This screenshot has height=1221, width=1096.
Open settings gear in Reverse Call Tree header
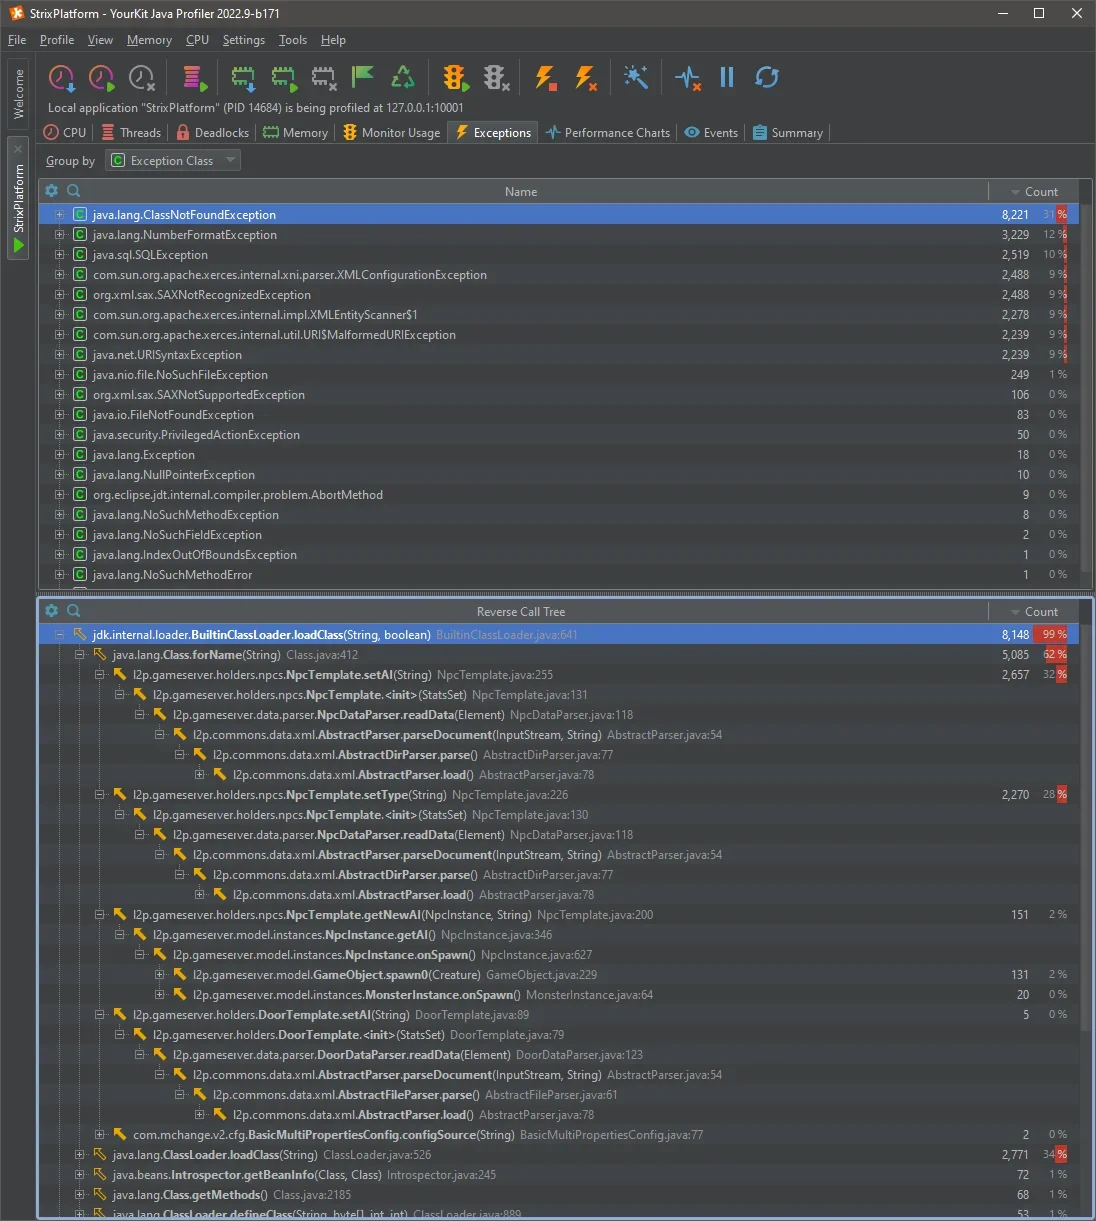coord(52,611)
